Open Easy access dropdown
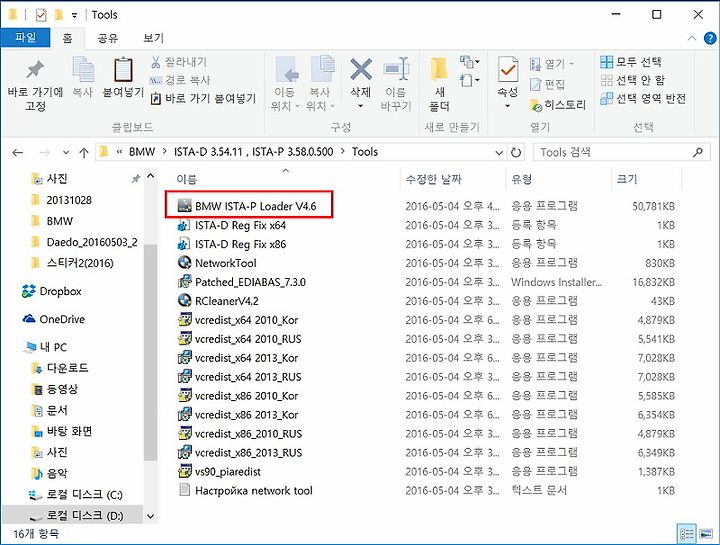 [469, 80]
